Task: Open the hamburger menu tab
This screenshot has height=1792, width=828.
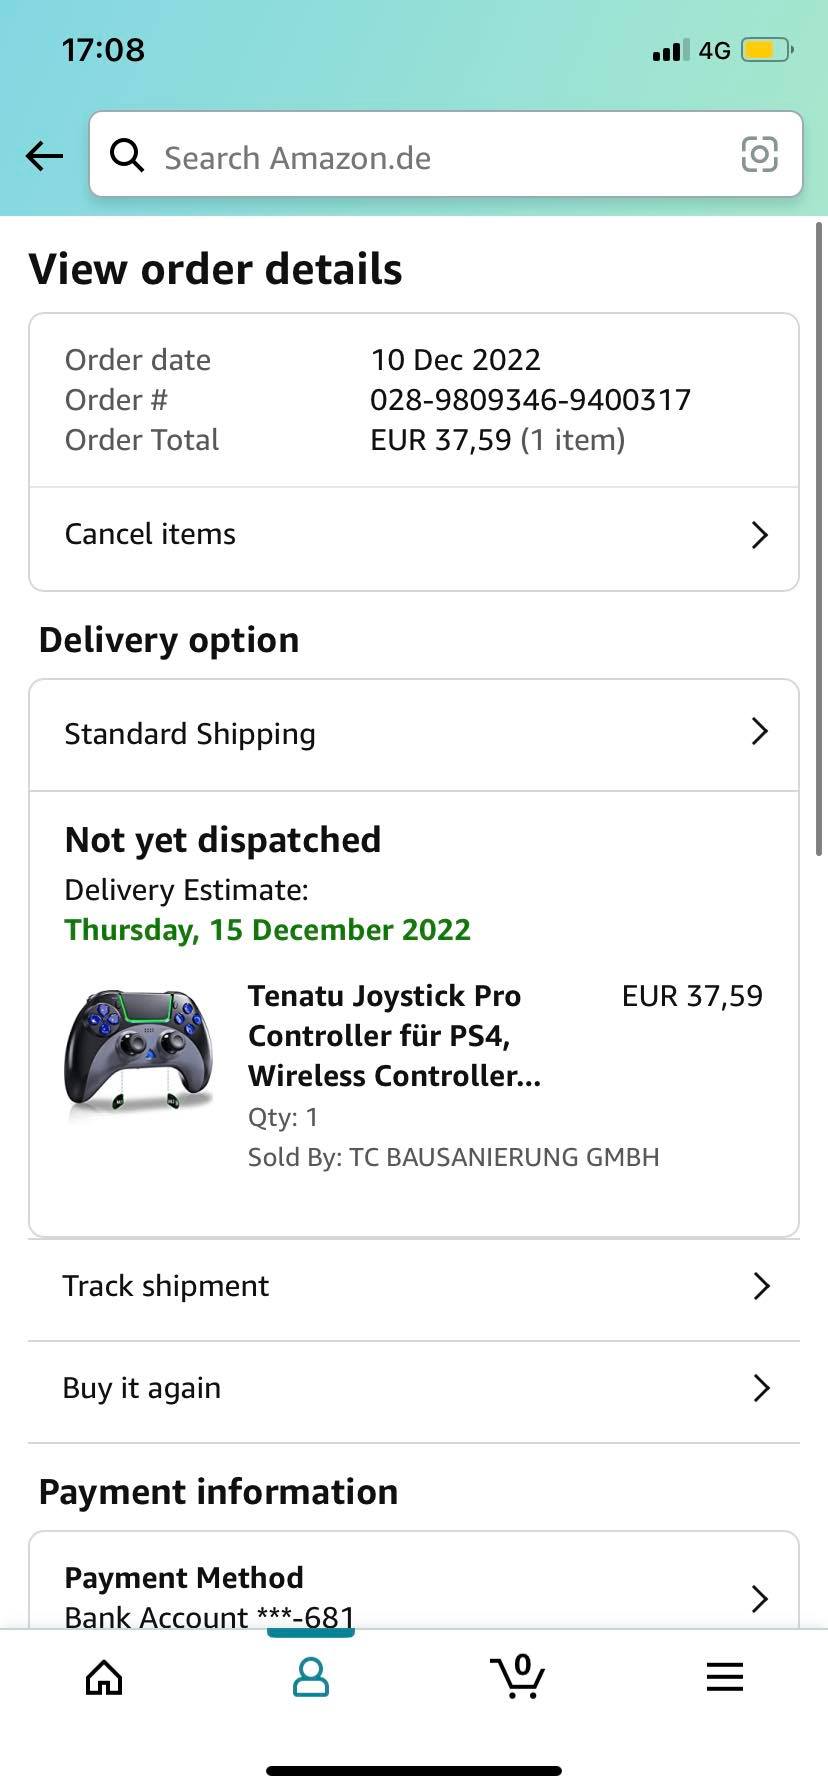Action: tap(724, 1677)
